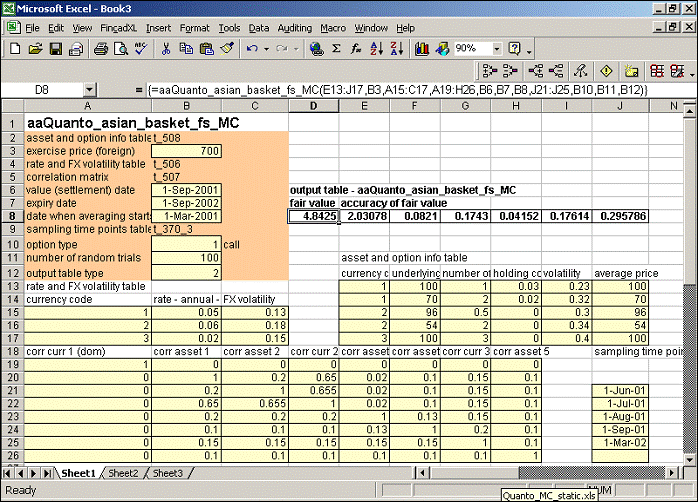Click the Undo arrow icon
This screenshot has width=698, height=502.
[x=252, y=49]
